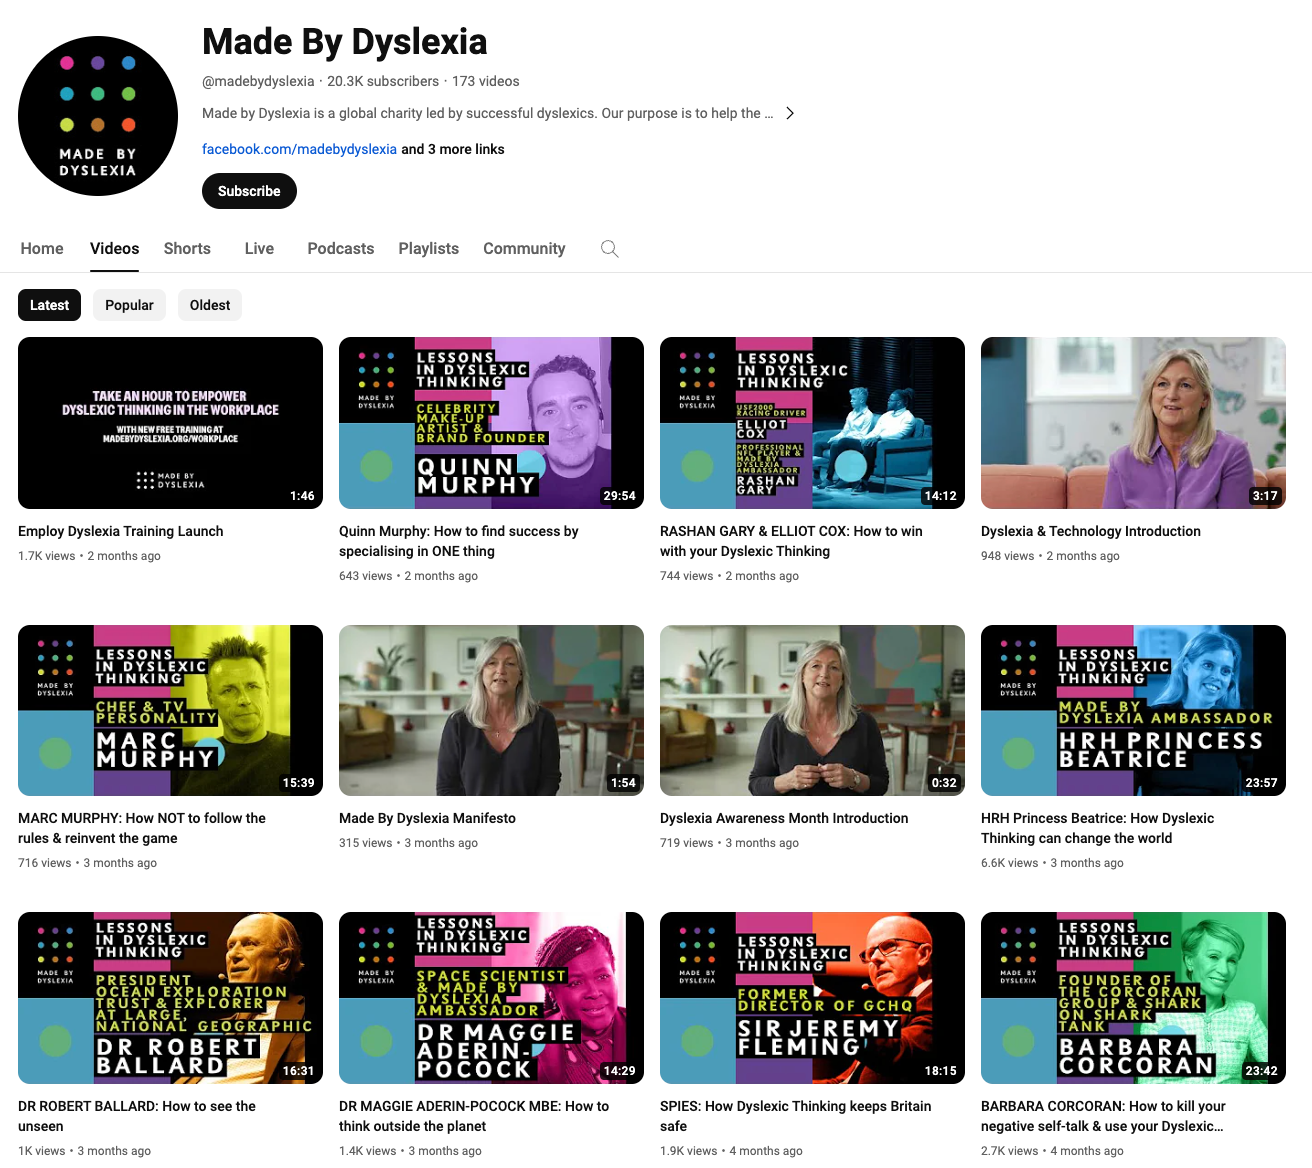Image resolution: width=1312 pixels, height=1168 pixels.
Task: Click title 'RASHAN GARY & ELLIOT COX: How to win'
Action: click(791, 541)
